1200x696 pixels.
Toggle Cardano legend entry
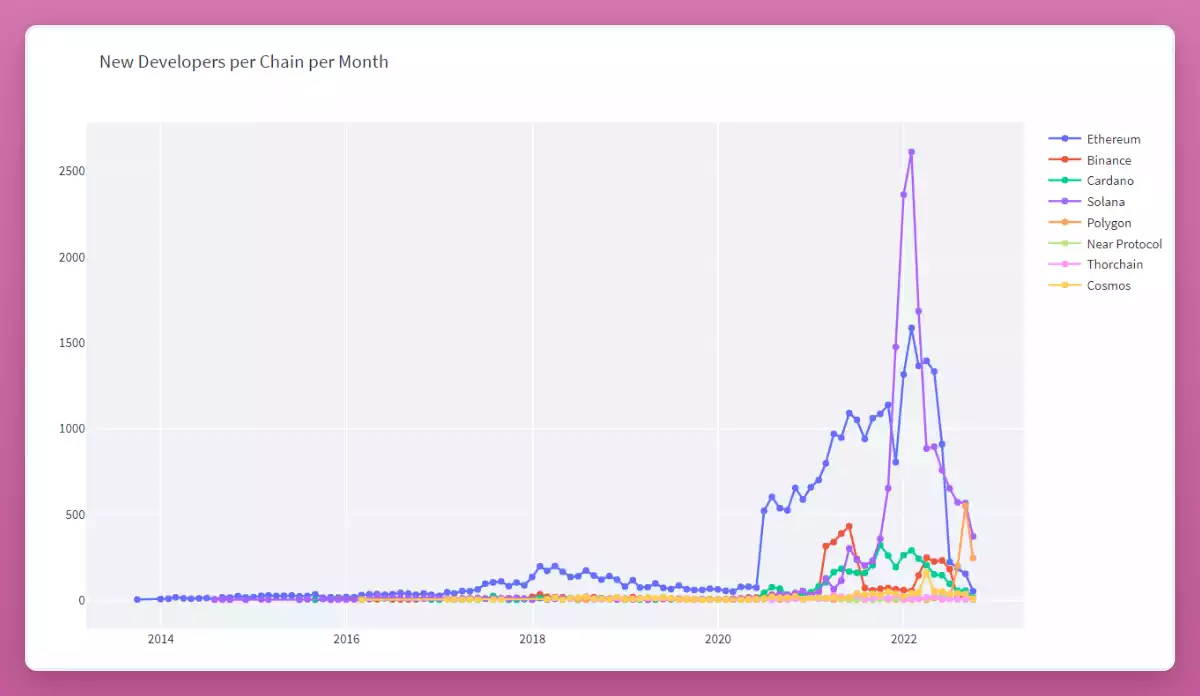point(1109,181)
